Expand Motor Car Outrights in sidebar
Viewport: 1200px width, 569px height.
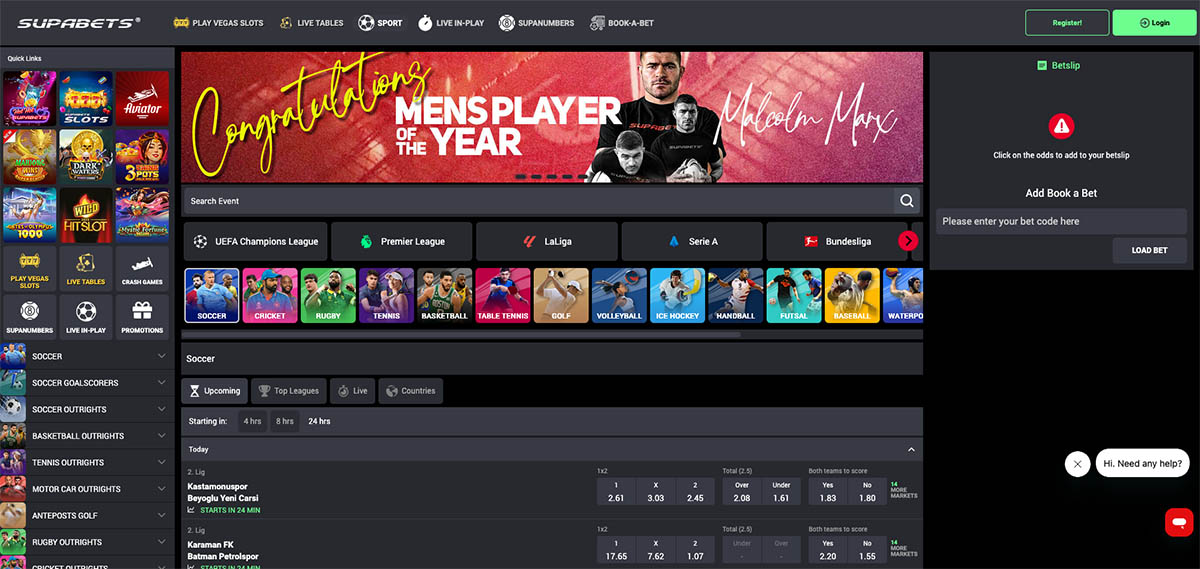point(87,489)
